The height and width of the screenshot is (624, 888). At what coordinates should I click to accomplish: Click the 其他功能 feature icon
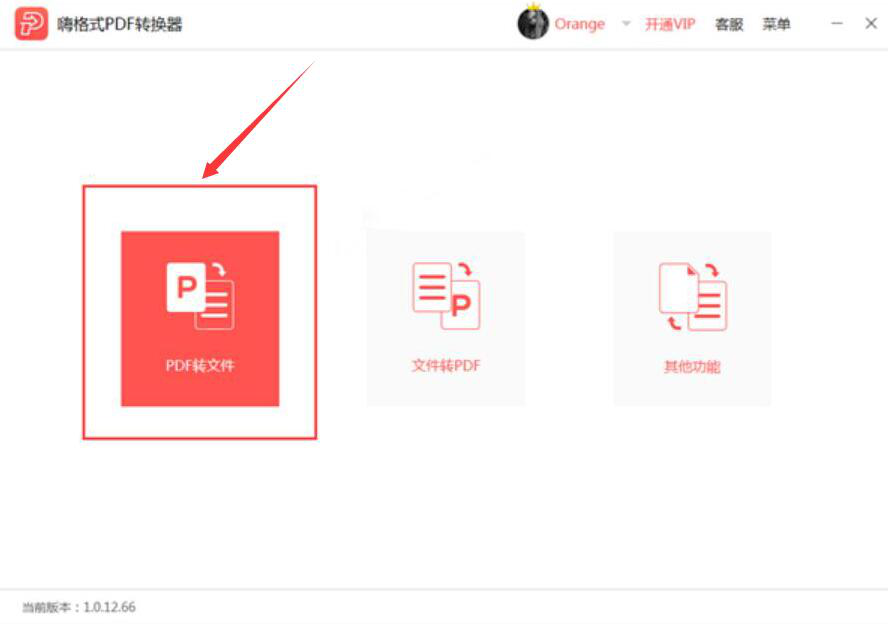693,295
